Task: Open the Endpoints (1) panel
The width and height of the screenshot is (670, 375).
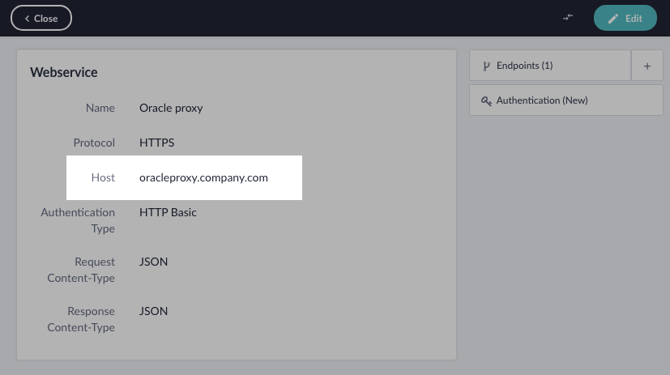Action: pos(550,65)
